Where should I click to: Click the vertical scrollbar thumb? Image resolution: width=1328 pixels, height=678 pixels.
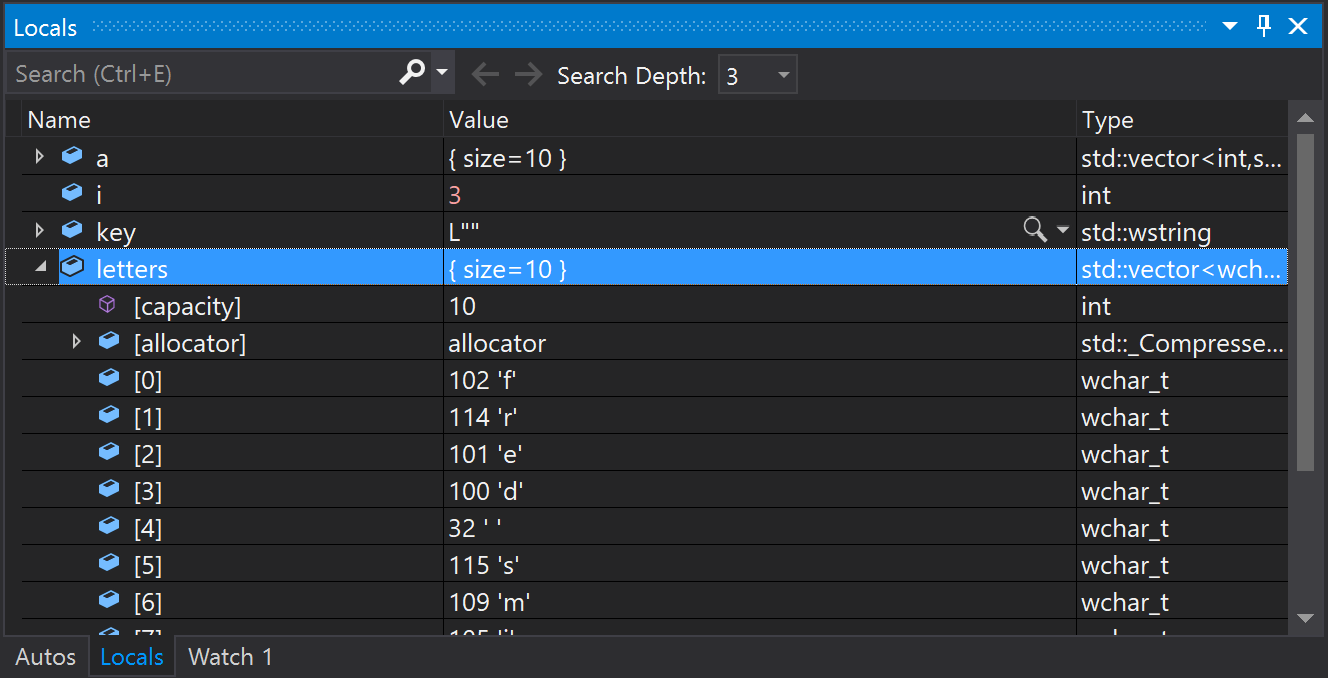[1306, 300]
